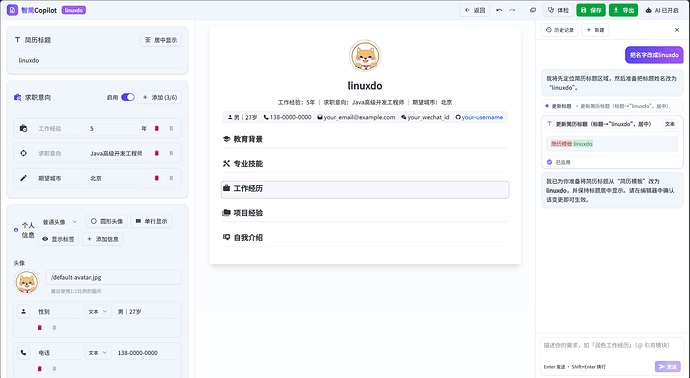Click linuxdo name heading in resume preview
Viewport: 690px width, 378px height.
(365, 86)
